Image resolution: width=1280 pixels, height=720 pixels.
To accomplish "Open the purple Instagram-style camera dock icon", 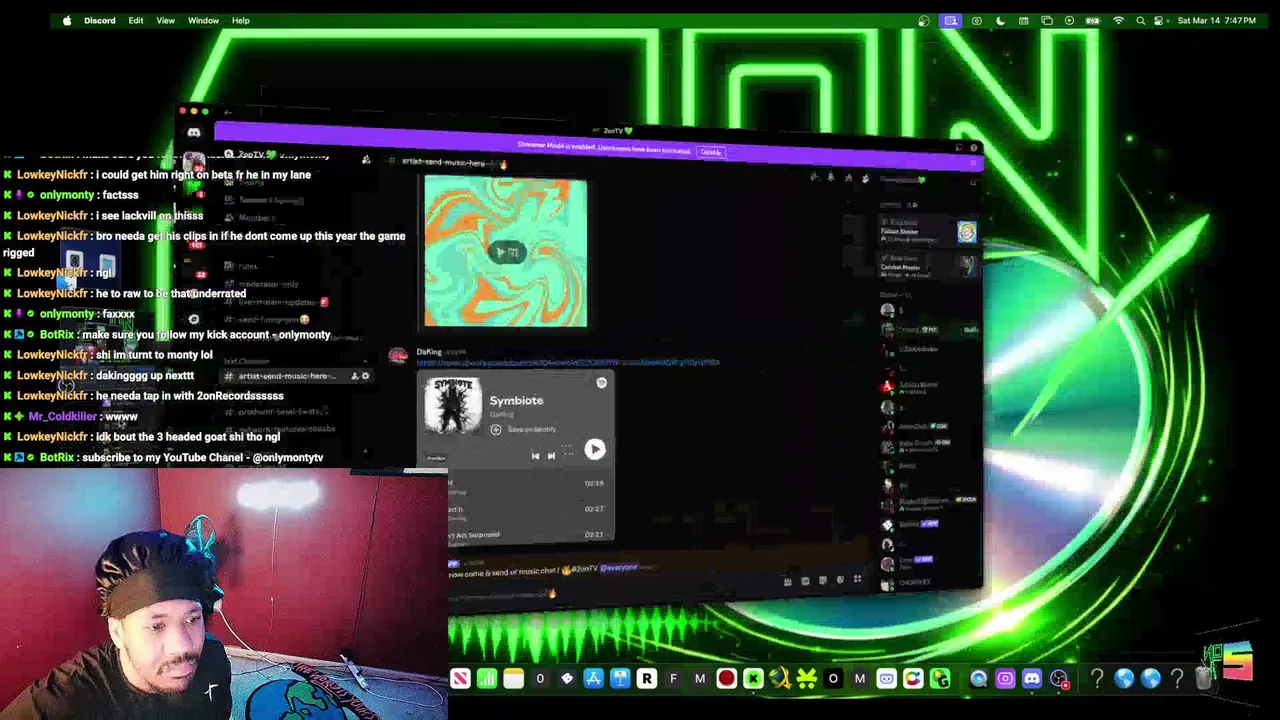I will tap(1005, 679).
